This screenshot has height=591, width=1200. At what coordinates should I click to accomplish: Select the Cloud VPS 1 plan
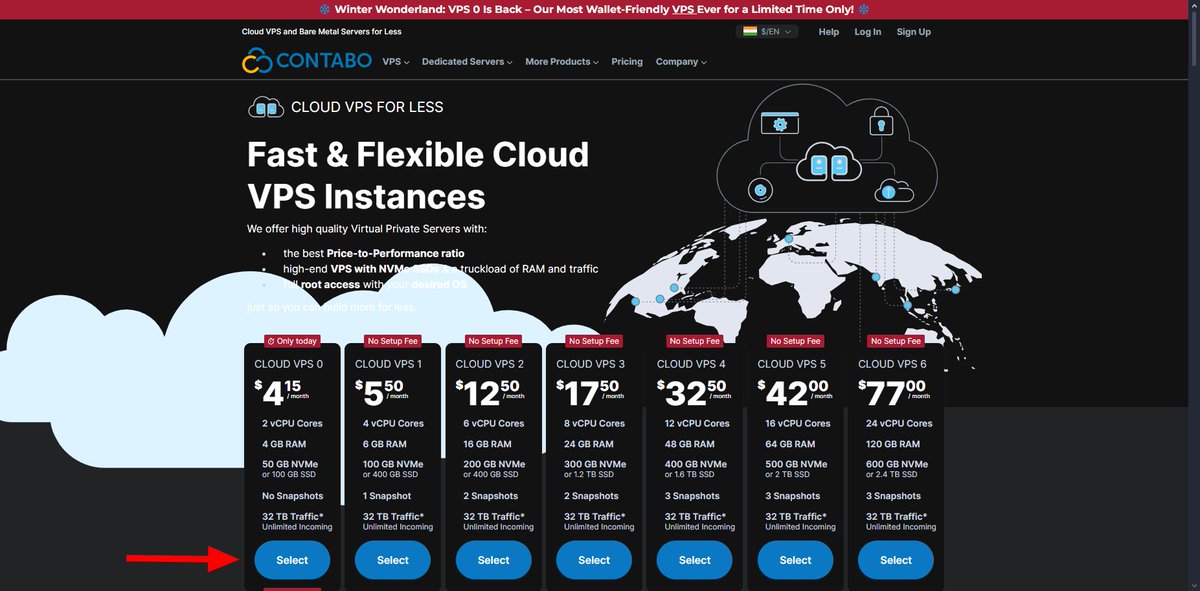coord(393,560)
